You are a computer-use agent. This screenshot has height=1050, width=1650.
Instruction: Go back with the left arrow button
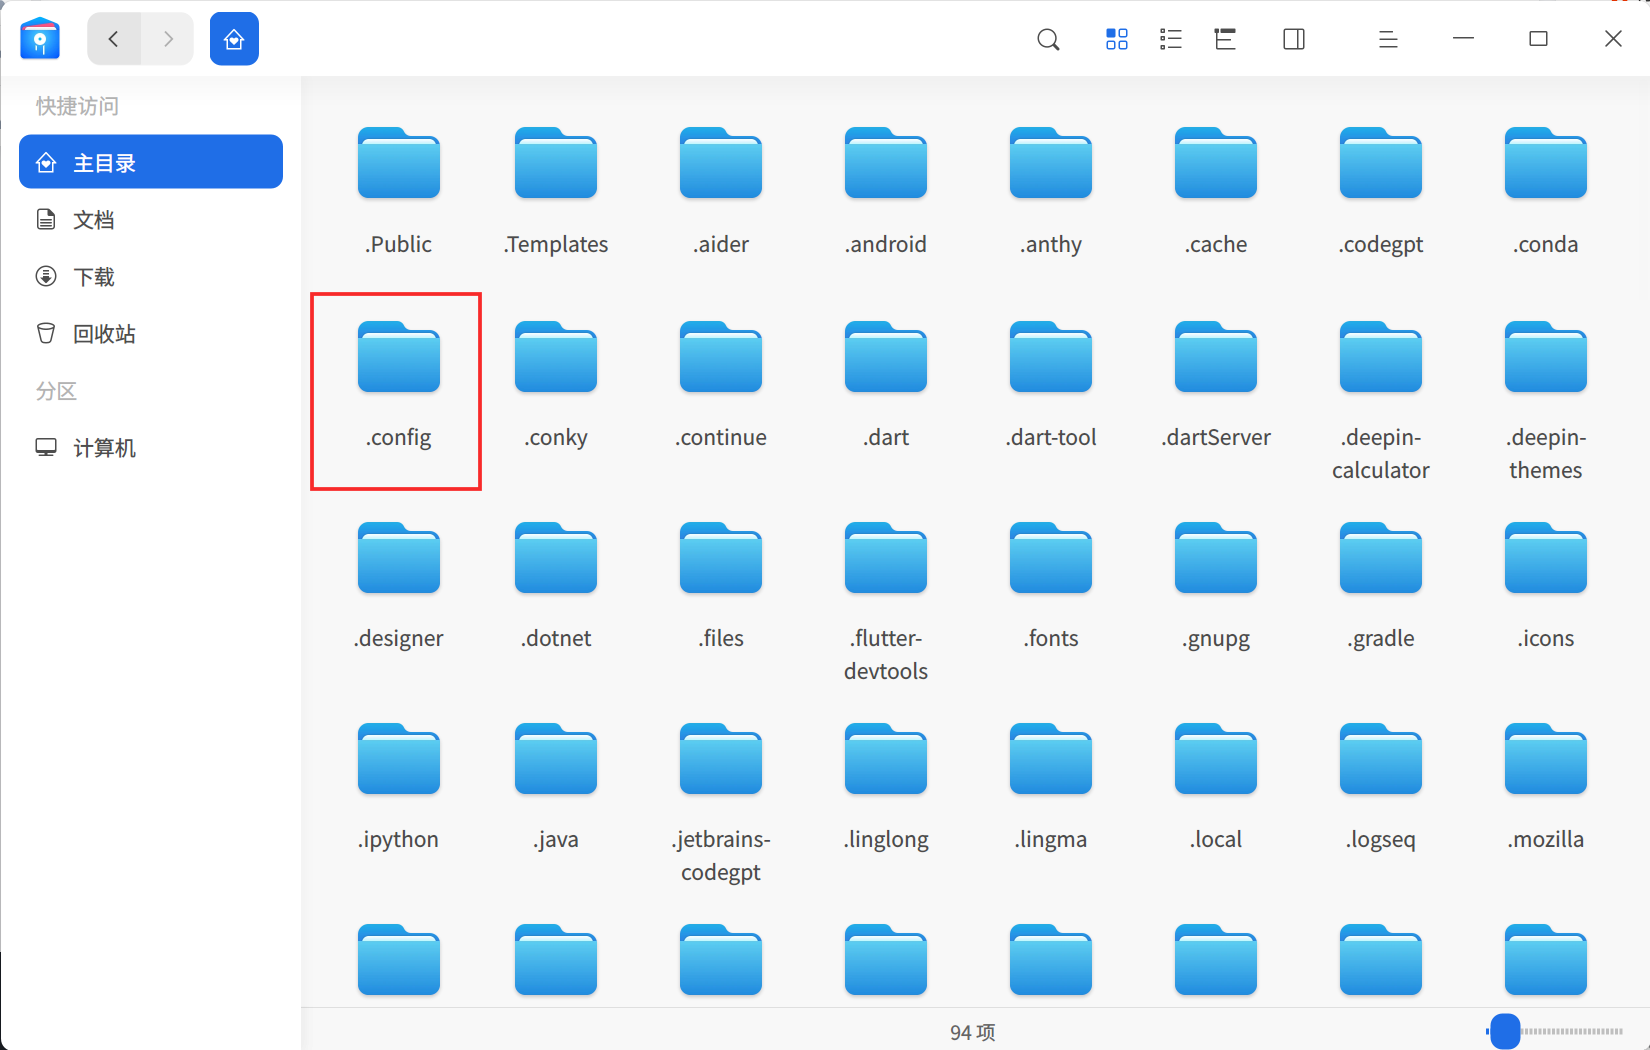[x=114, y=39]
